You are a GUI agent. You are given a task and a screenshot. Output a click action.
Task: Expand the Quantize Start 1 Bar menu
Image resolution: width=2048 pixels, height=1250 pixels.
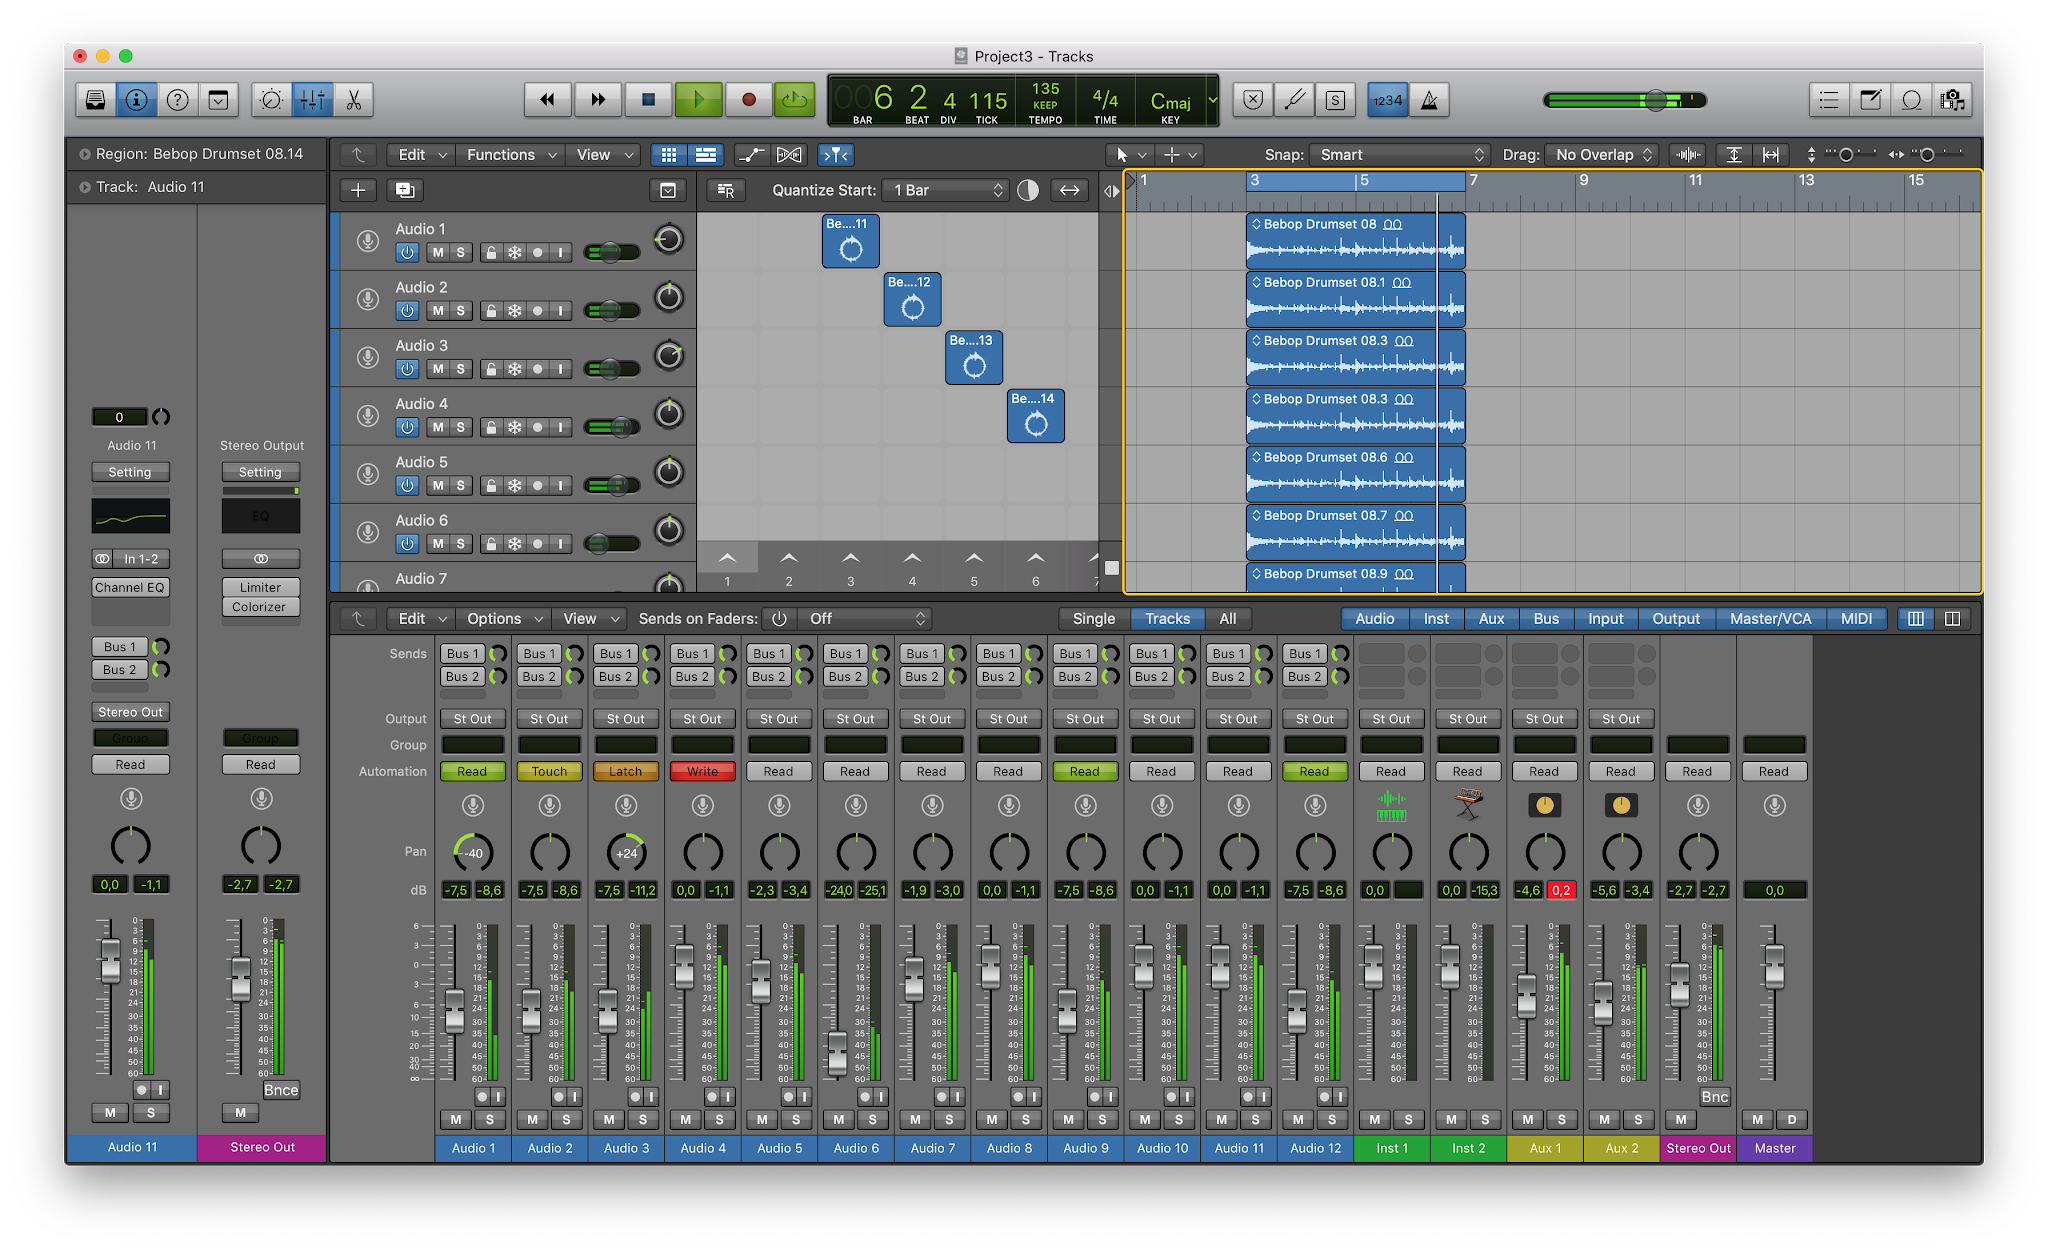click(947, 190)
